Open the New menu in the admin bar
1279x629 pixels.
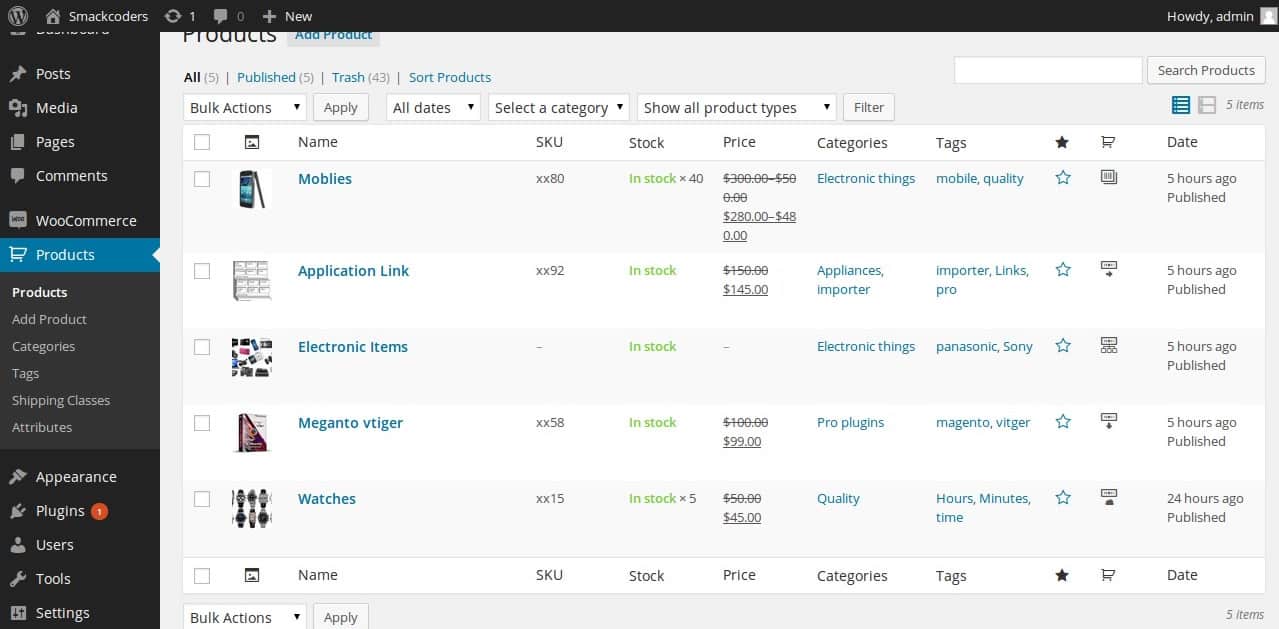tap(287, 15)
